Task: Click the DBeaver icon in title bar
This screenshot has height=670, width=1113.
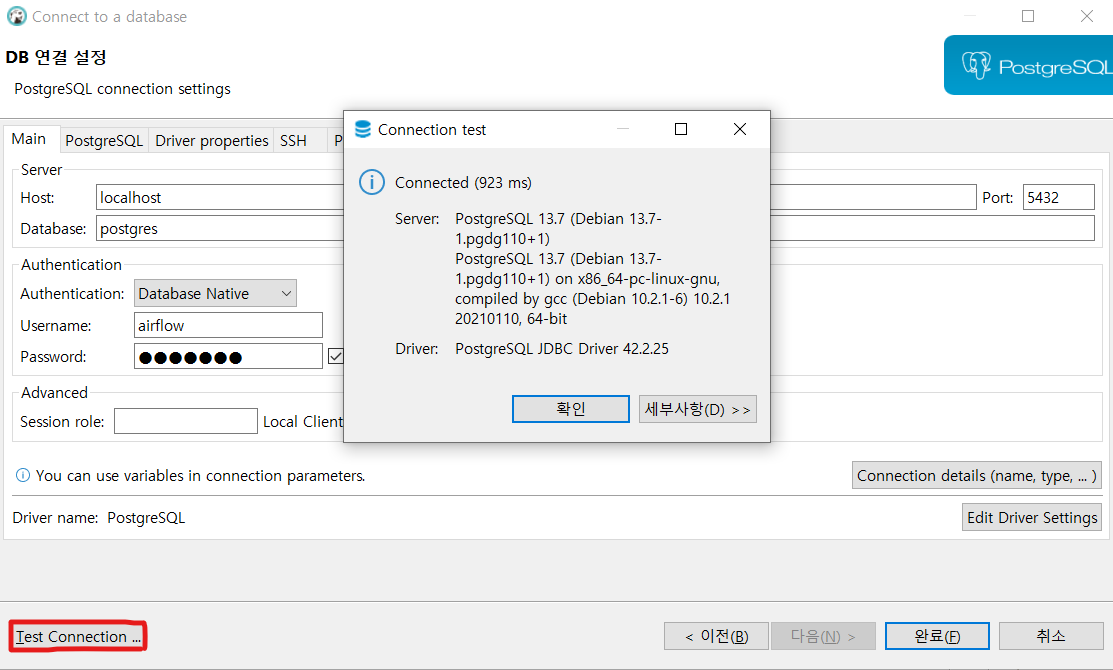Action: (x=16, y=16)
